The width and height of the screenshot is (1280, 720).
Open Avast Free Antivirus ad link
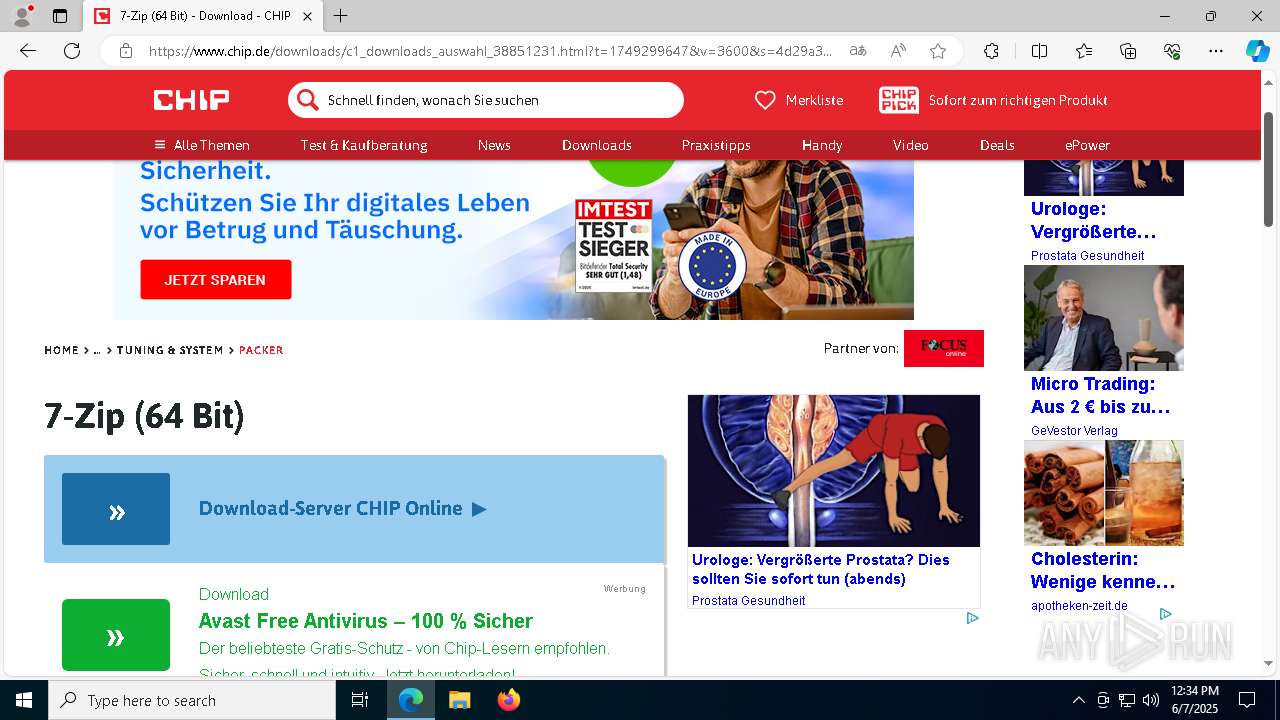pyautogui.click(x=366, y=620)
